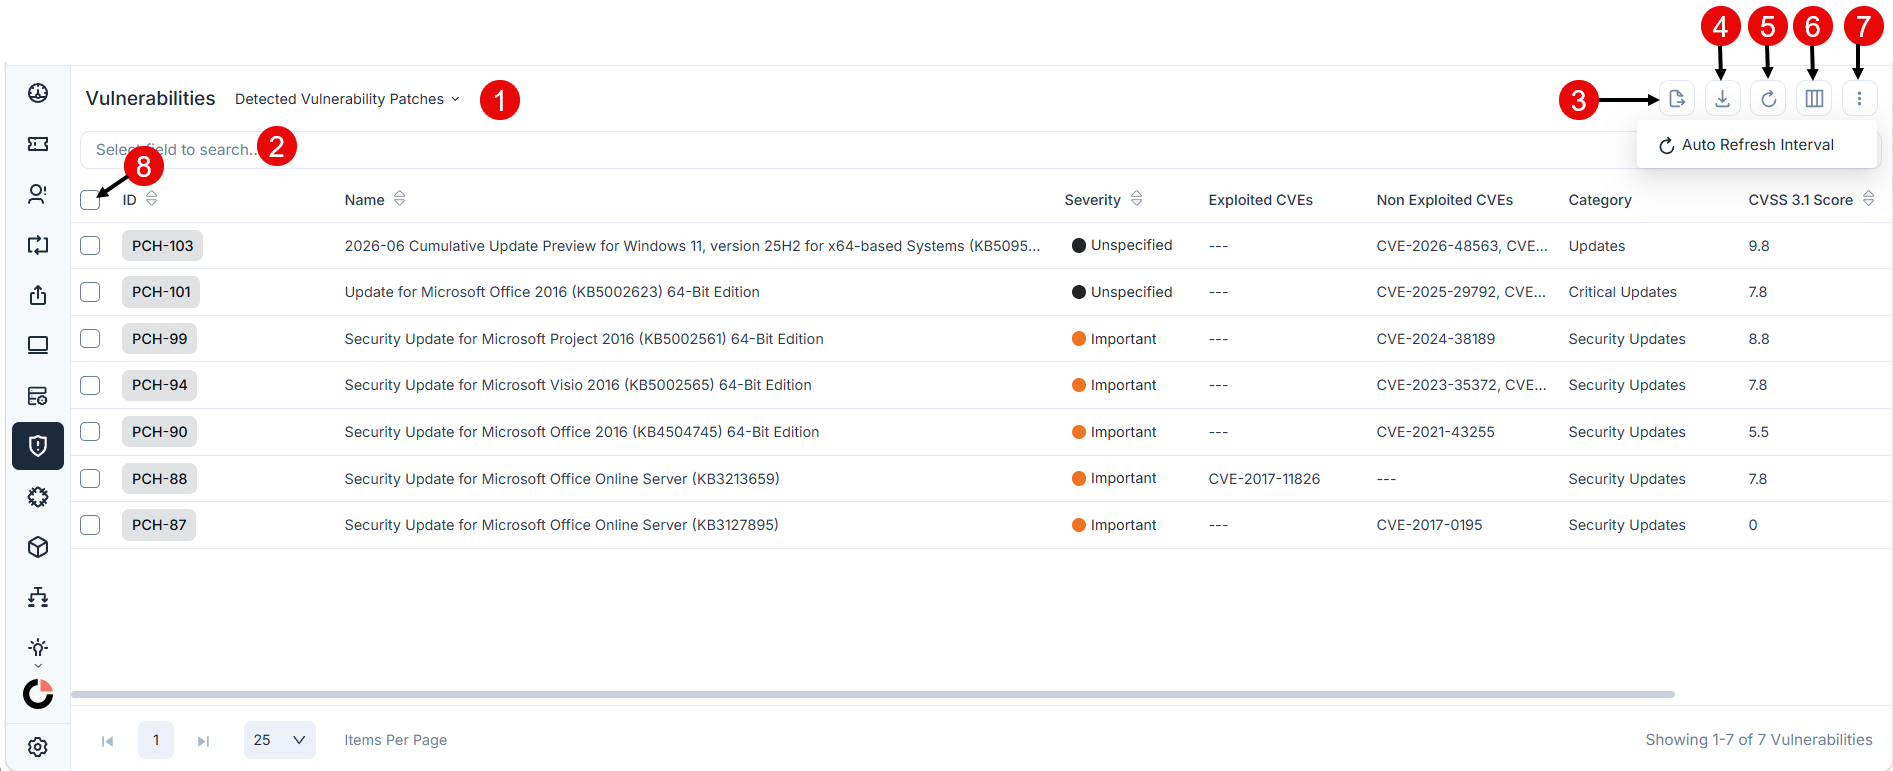Screen dimensions: 1893x771
Task: Go to last page arrow
Action: pyautogui.click(x=203, y=741)
